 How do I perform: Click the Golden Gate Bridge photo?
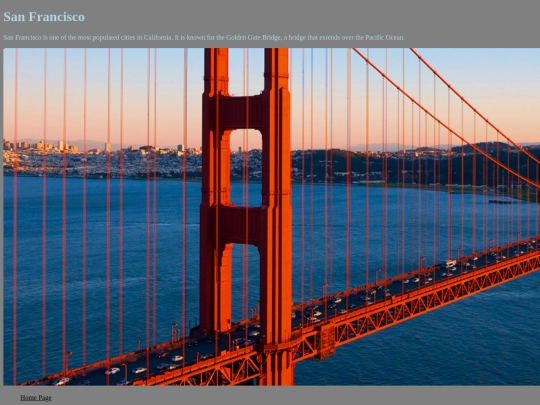[x=272, y=217]
